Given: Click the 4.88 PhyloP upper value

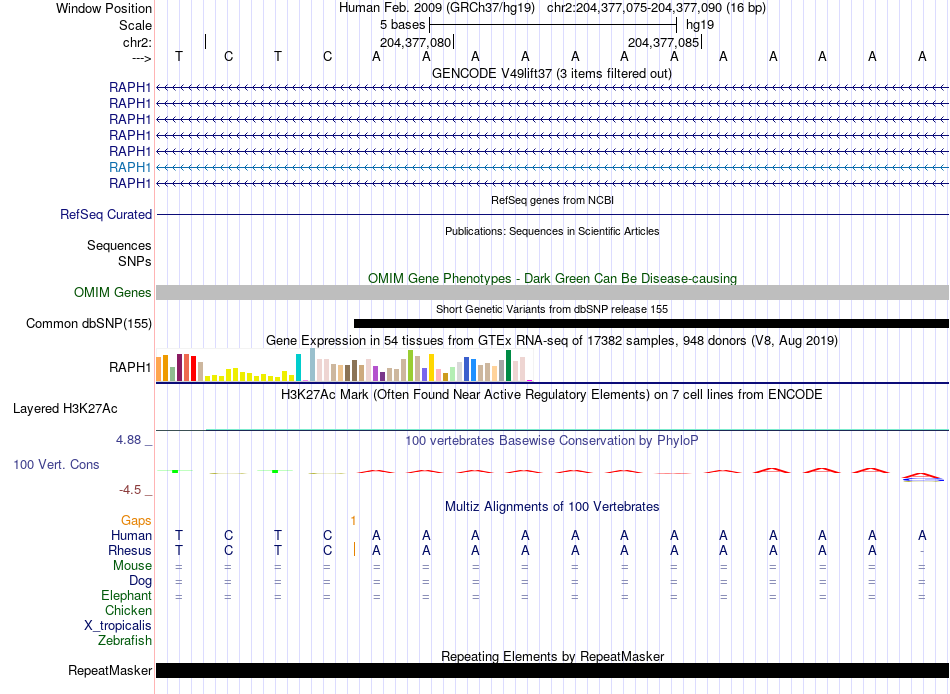Looking at the screenshot, I should click(128, 439).
